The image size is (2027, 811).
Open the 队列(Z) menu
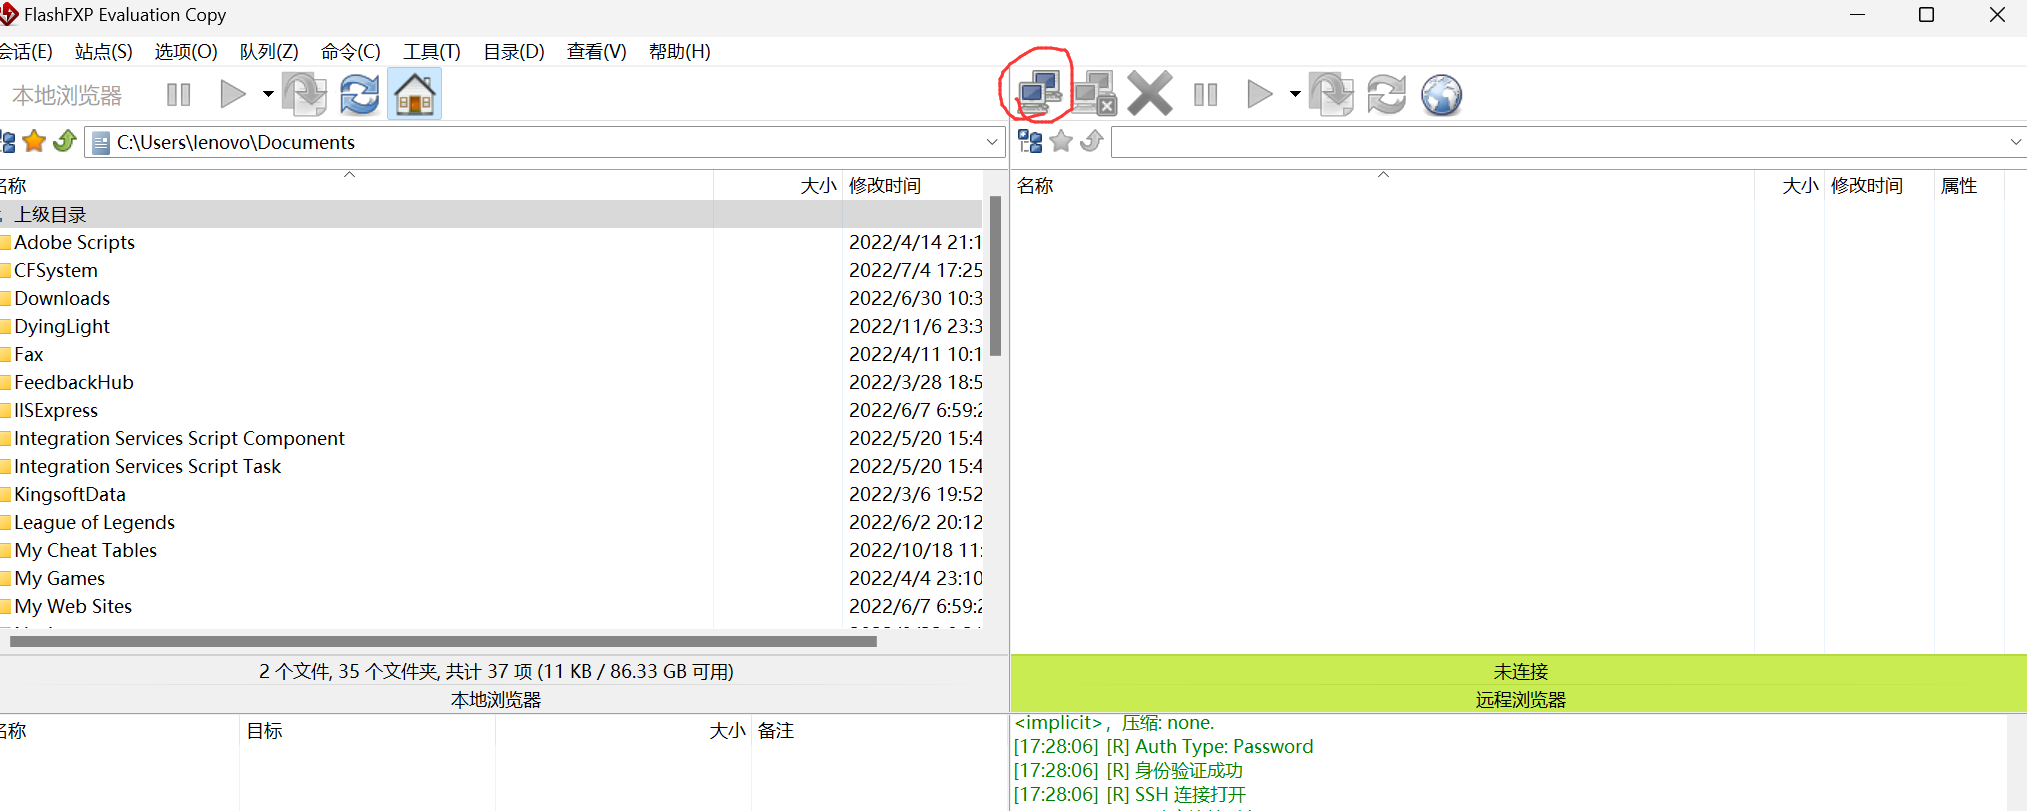click(x=269, y=52)
